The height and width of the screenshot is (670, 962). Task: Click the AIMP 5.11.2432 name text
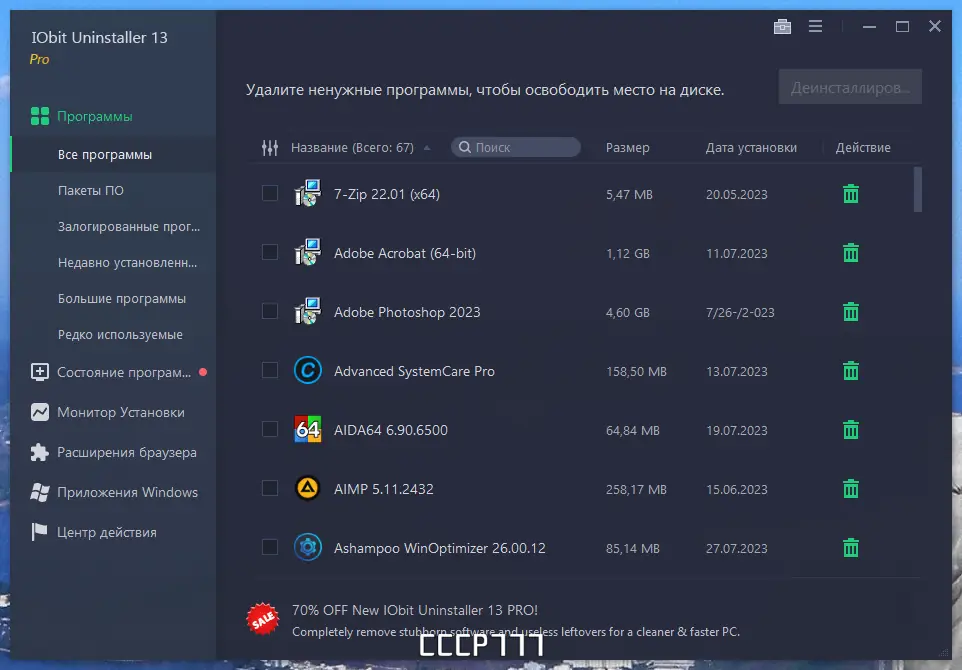383,489
